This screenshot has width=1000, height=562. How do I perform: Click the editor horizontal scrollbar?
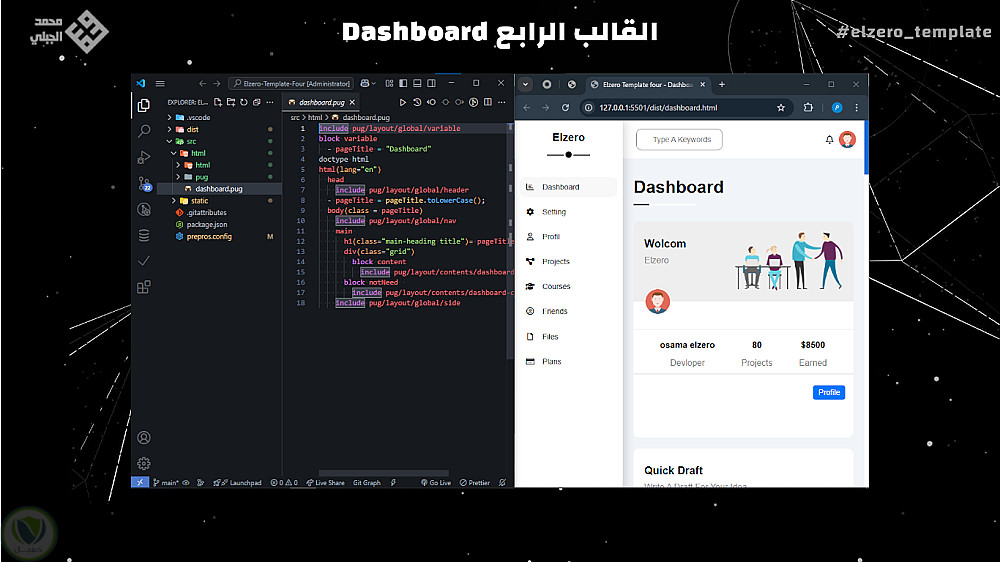[383, 473]
